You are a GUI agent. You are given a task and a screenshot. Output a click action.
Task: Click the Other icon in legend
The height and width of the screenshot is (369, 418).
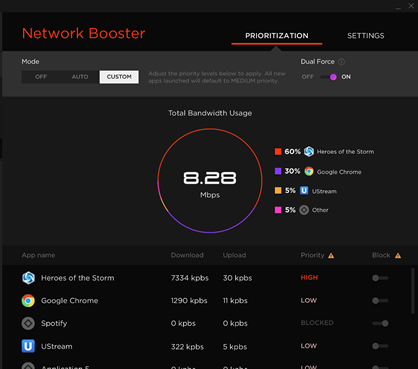pyautogui.click(x=304, y=210)
